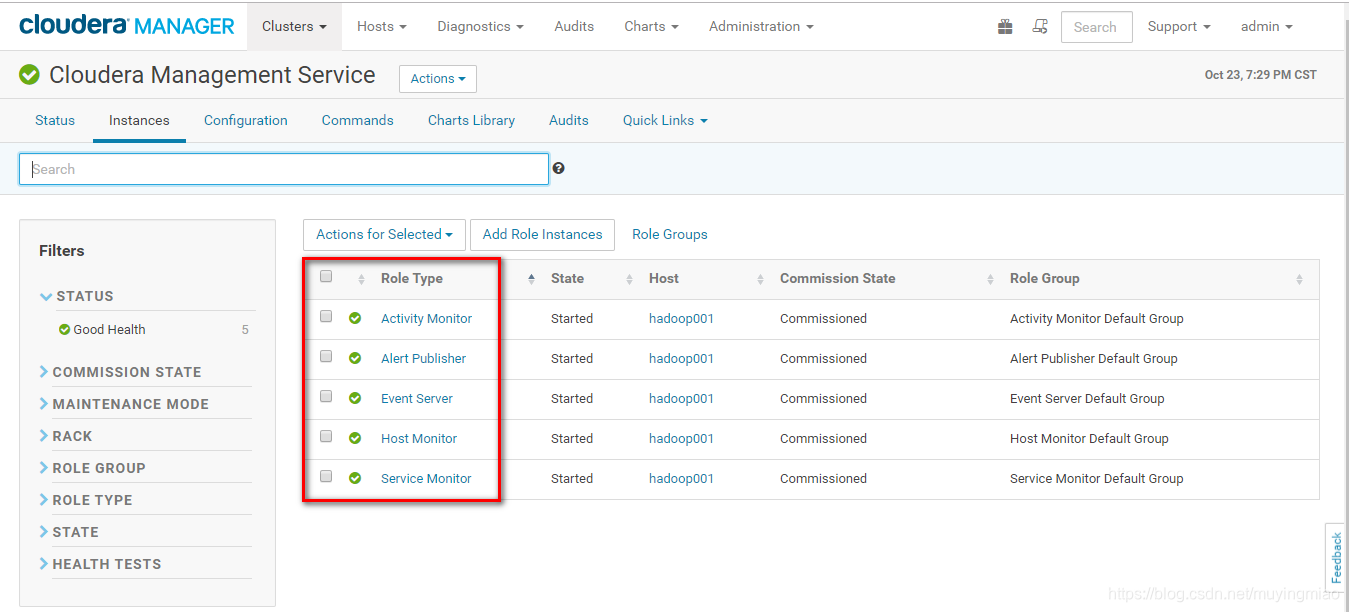Screen dimensions: 1349x612
Task: Click Service Monitor green health icon
Action: click(355, 478)
